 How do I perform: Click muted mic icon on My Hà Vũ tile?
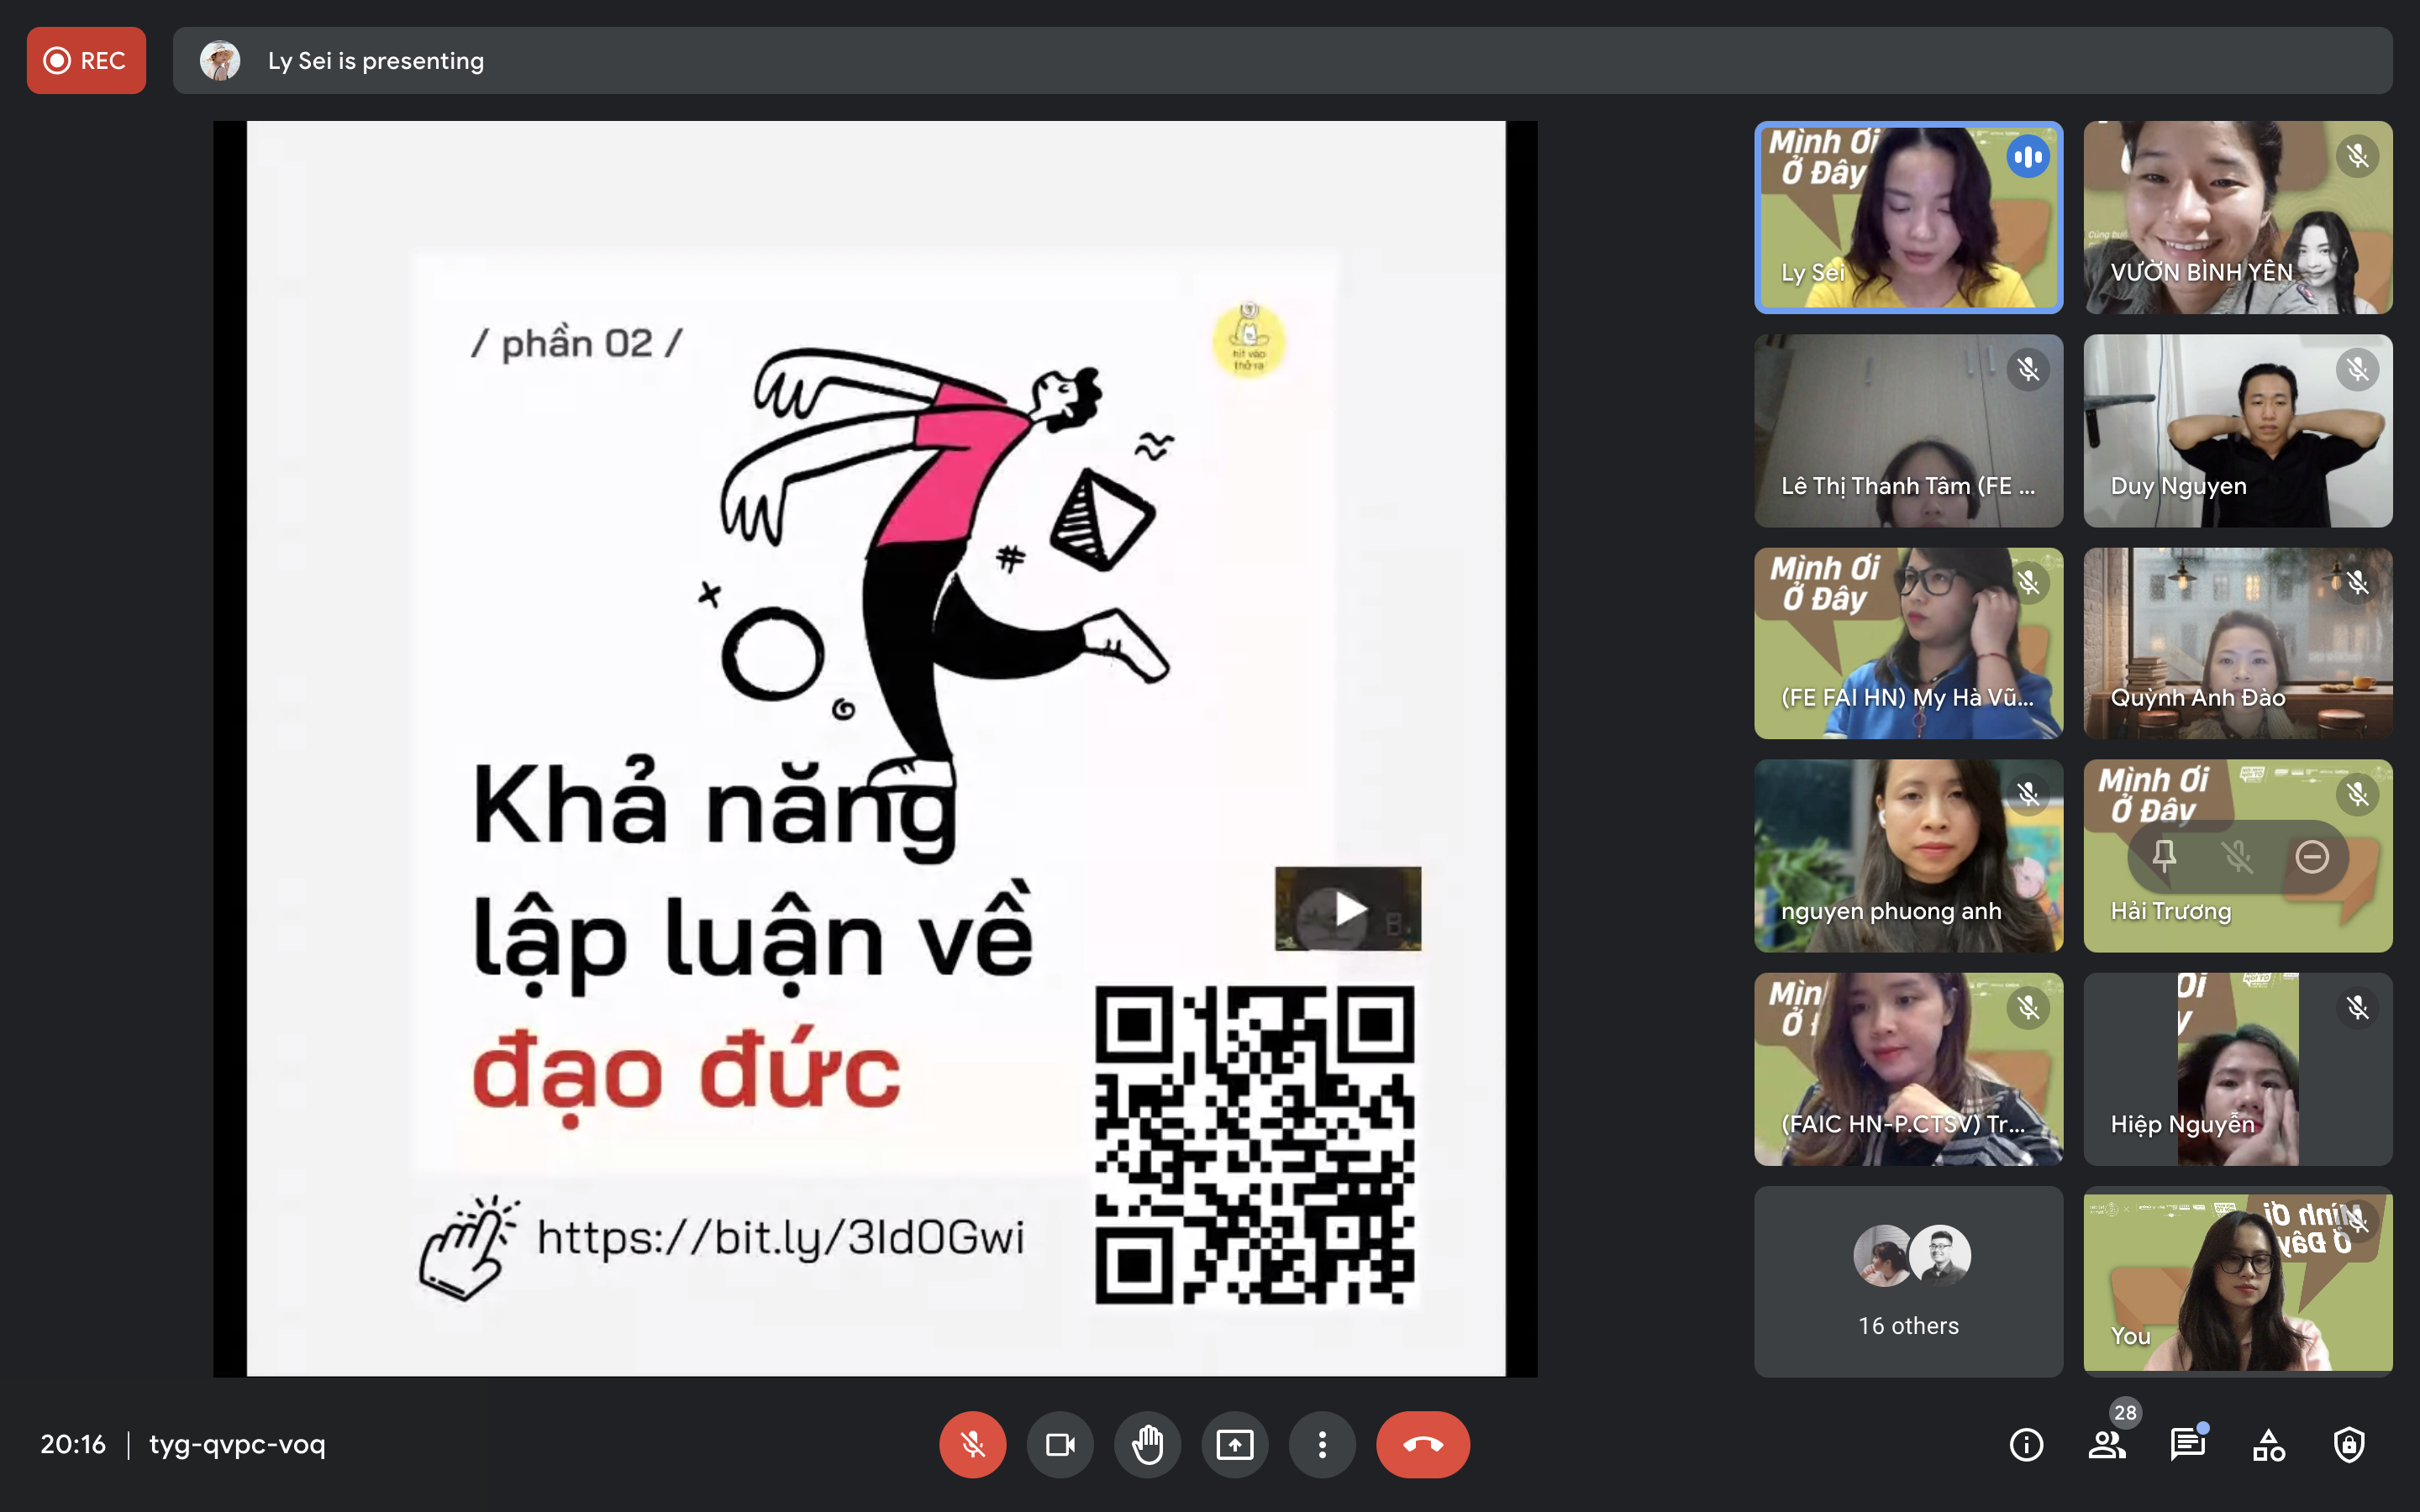[x=2028, y=583]
